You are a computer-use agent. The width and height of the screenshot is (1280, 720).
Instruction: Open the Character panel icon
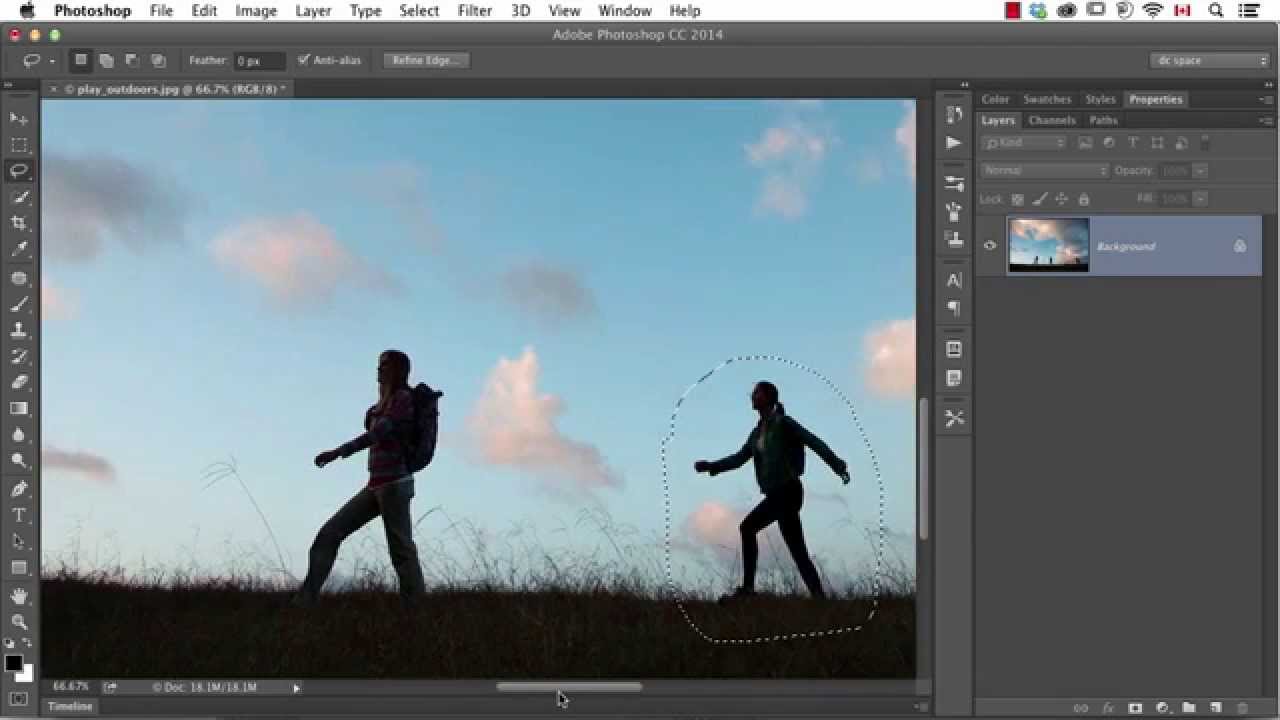click(x=954, y=281)
